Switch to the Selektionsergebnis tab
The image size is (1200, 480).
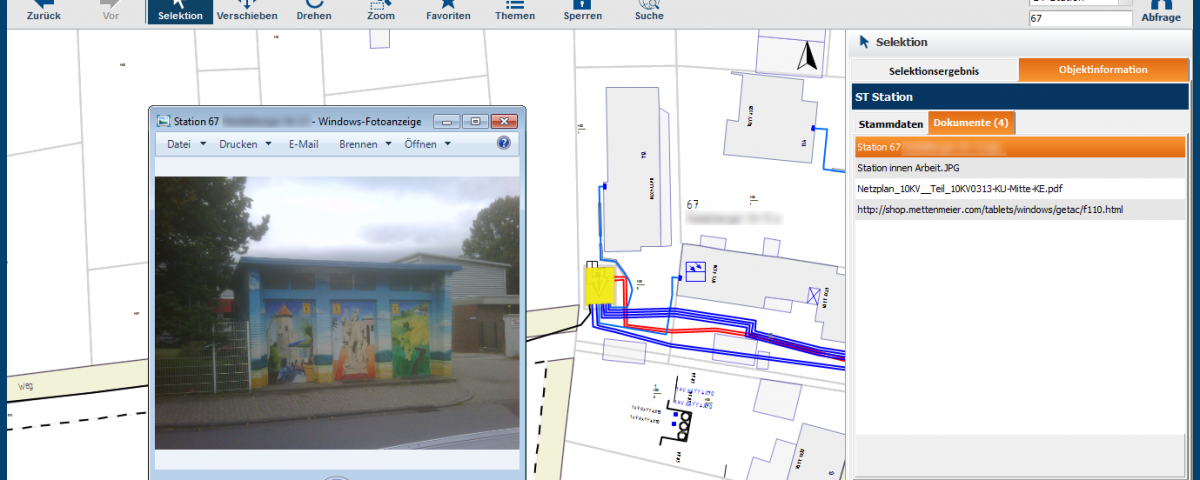(x=934, y=70)
